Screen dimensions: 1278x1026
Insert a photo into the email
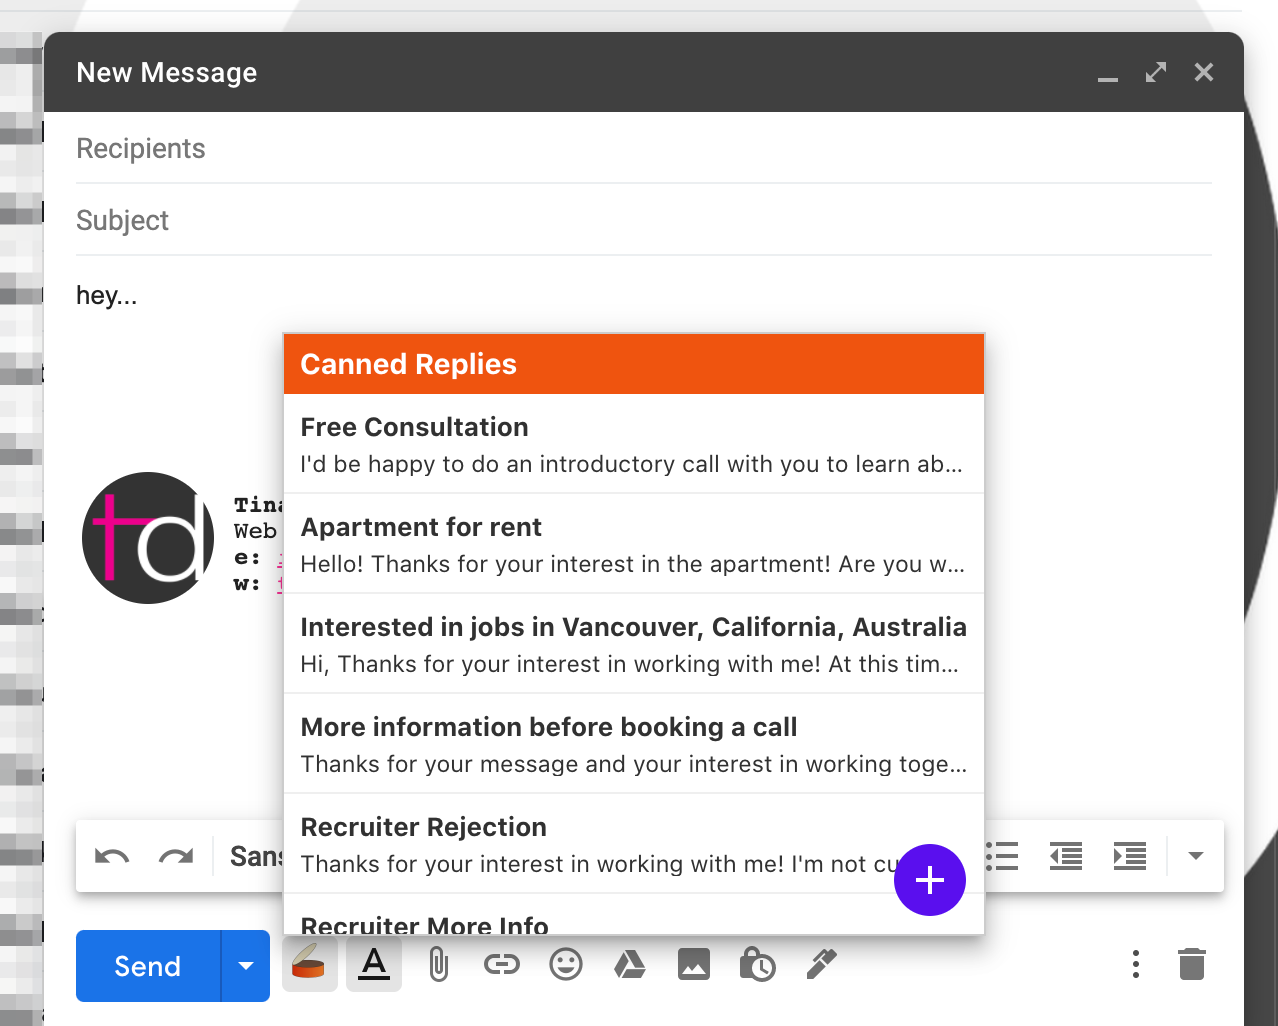point(694,964)
